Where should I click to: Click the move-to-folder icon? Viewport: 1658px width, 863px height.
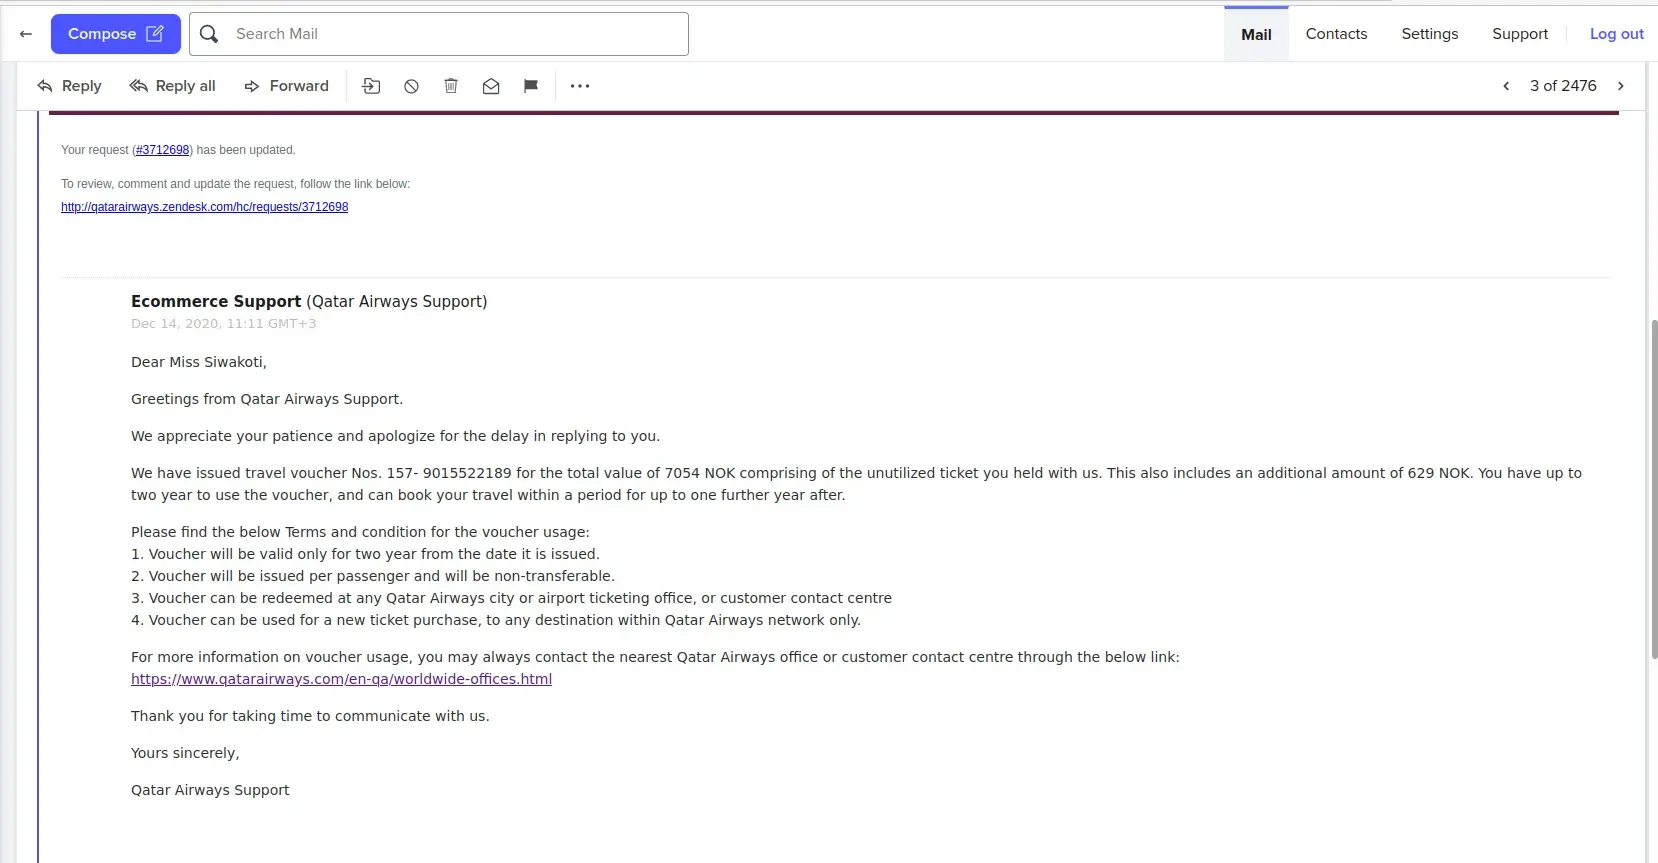coord(371,86)
